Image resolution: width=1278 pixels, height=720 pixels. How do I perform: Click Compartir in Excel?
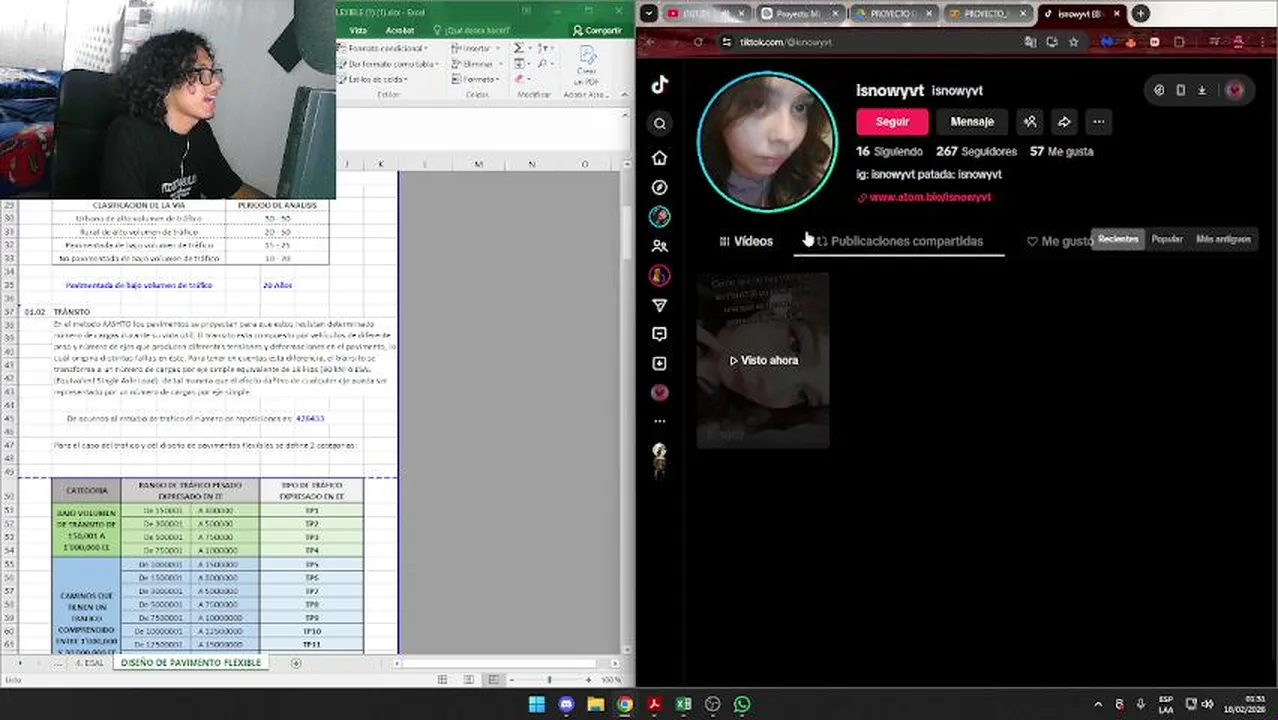597,30
